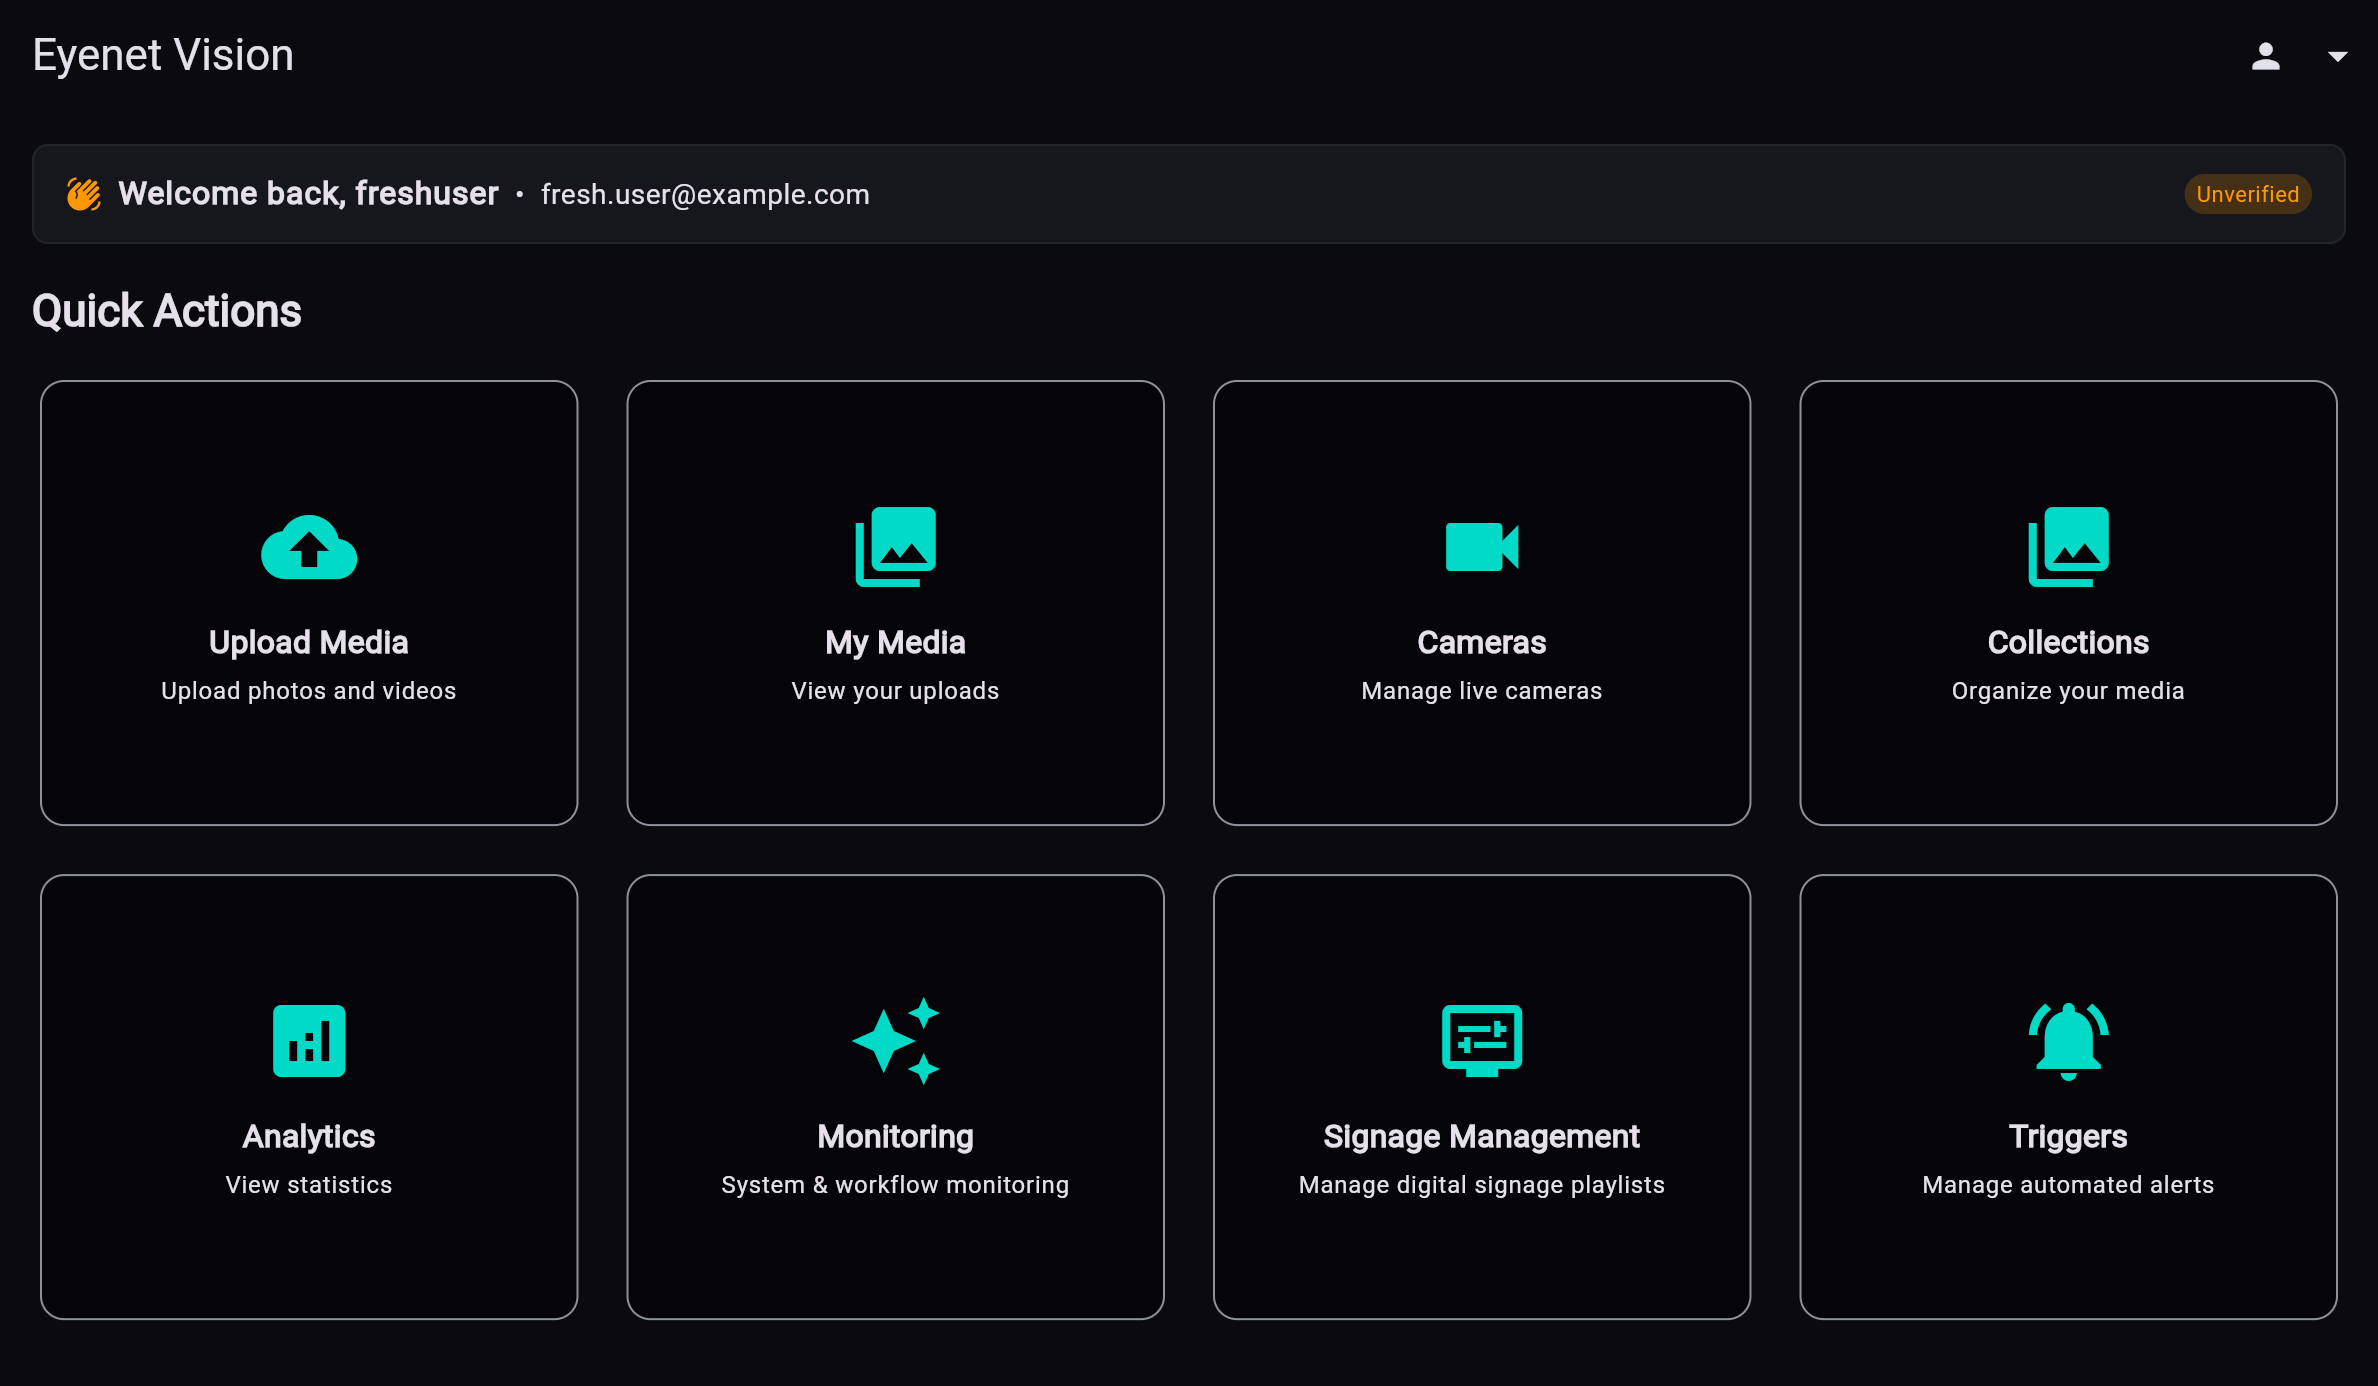Select the fresh.user@example.com email text
2378x1386 pixels.
coord(705,194)
